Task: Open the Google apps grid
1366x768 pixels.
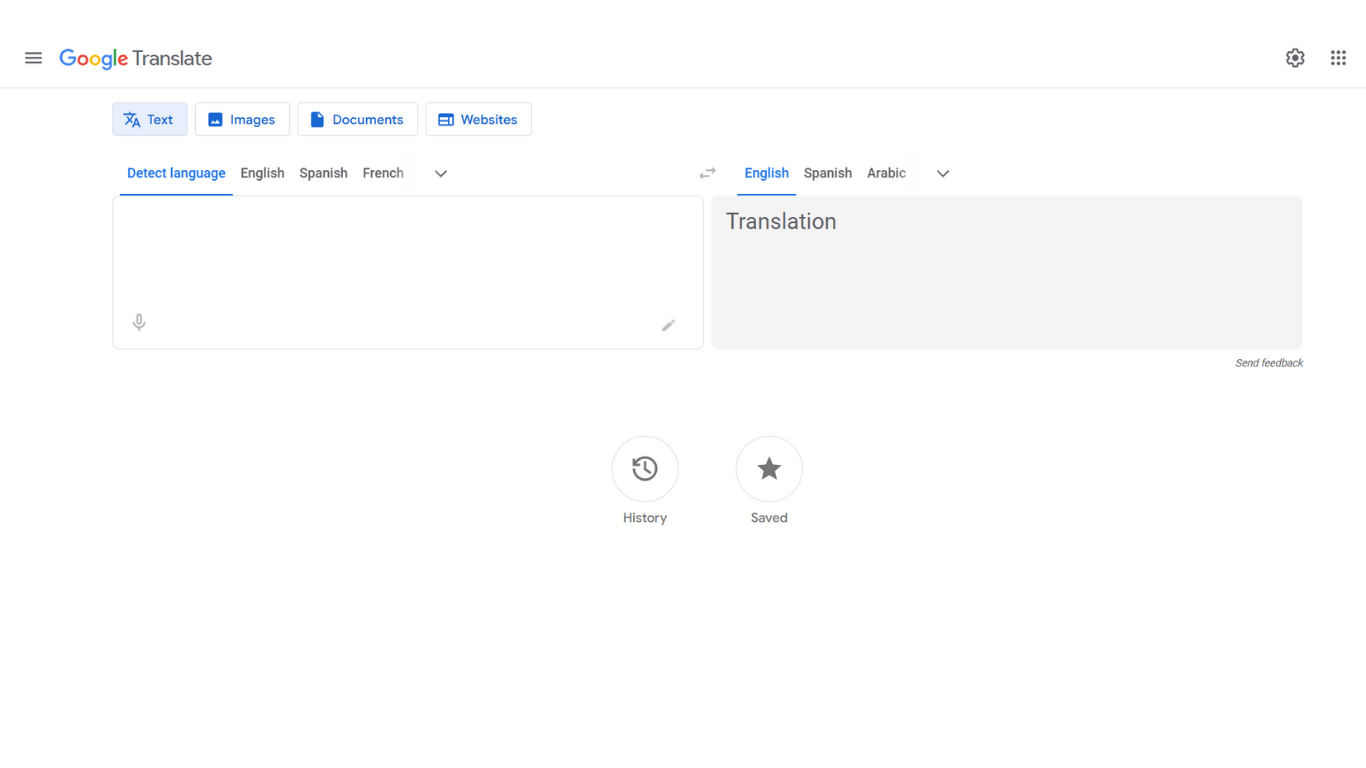Action: 1338,58
